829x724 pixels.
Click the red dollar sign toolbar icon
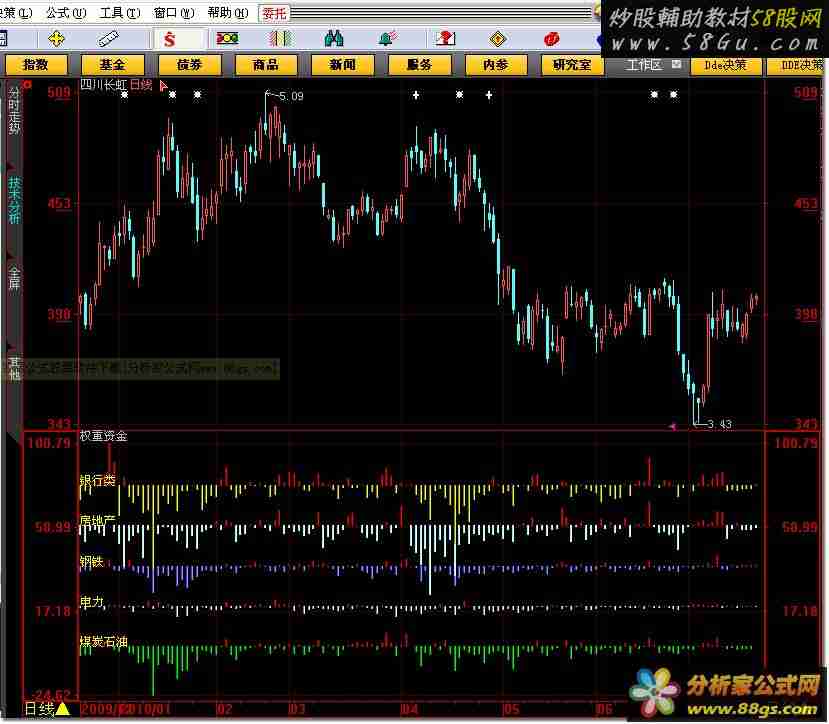170,39
